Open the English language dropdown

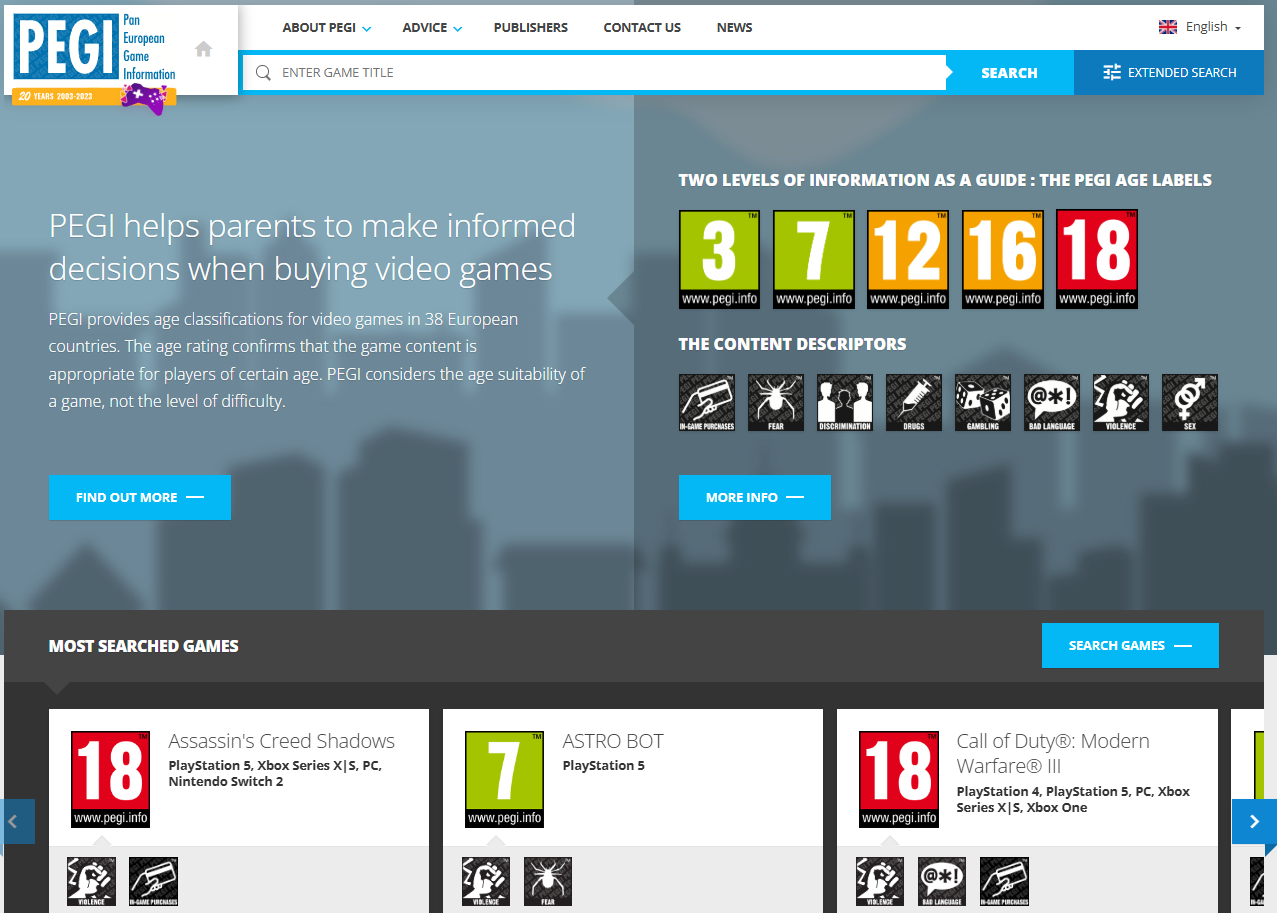pos(1200,27)
